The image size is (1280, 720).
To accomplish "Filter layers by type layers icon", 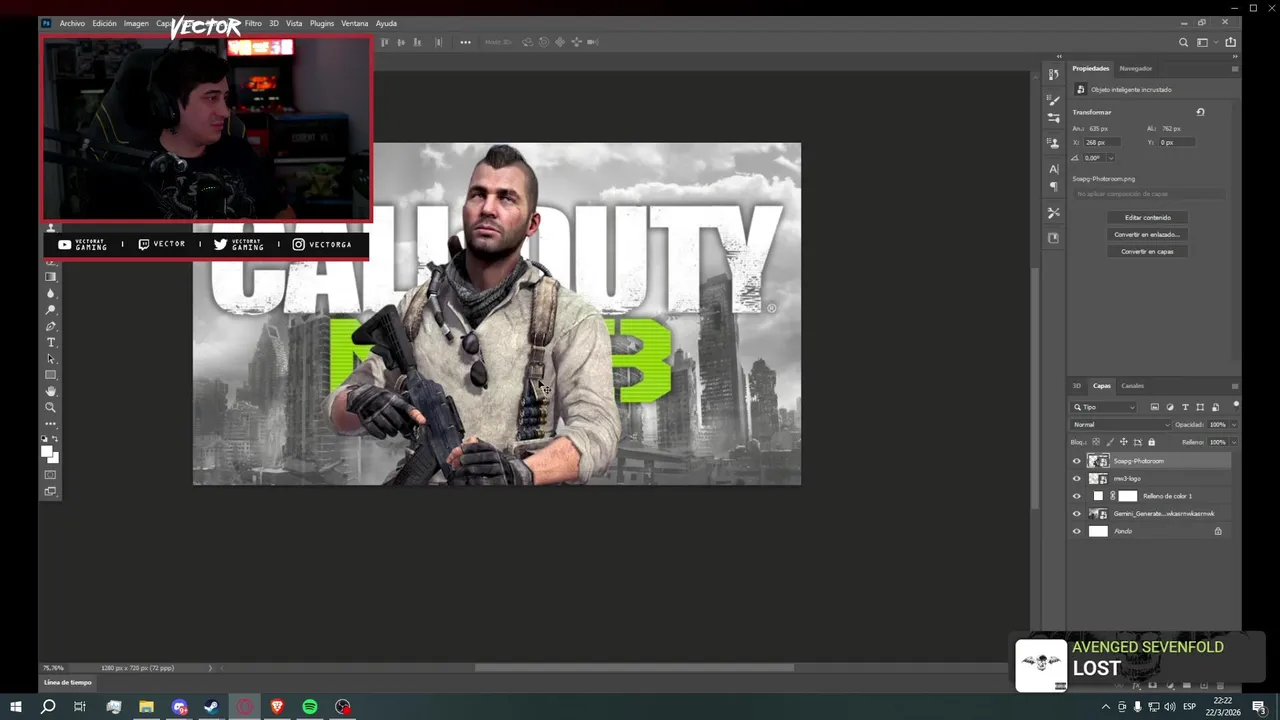I will pyautogui.click(x=1185, y=407).
